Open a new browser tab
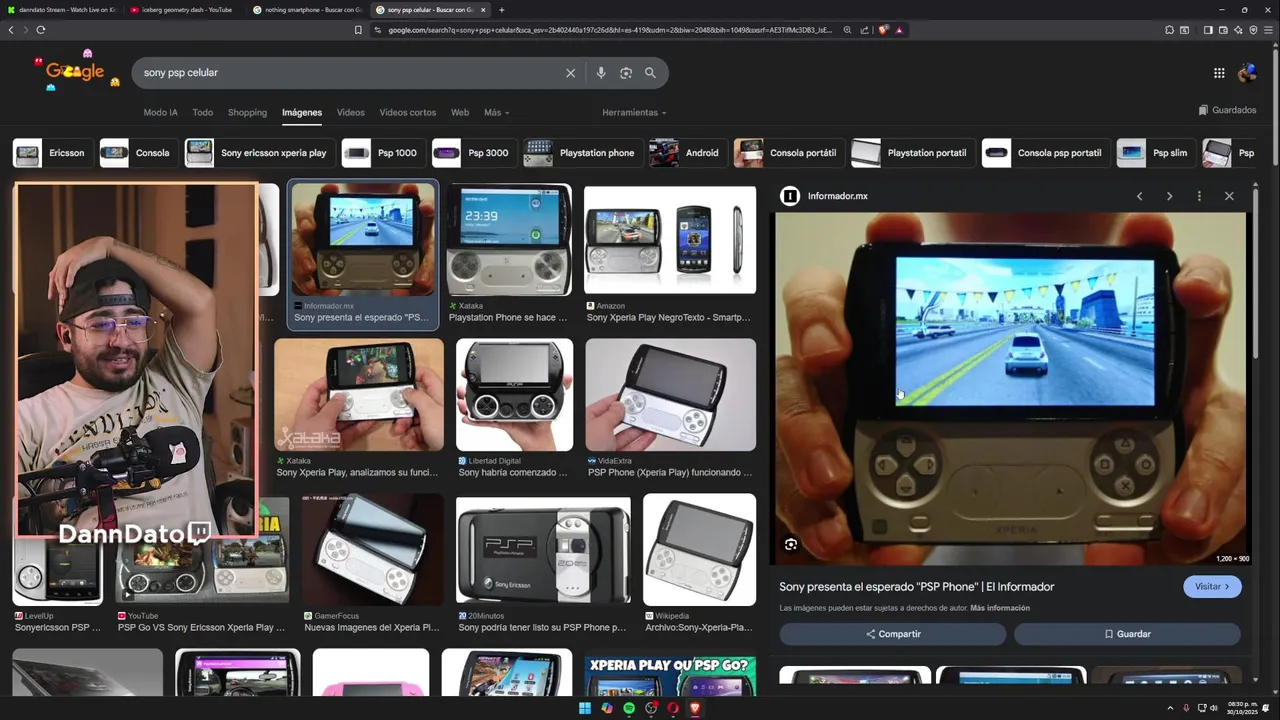Image resolution: width=1280 pixels, height=720 pixels. (x=501, y=10)
